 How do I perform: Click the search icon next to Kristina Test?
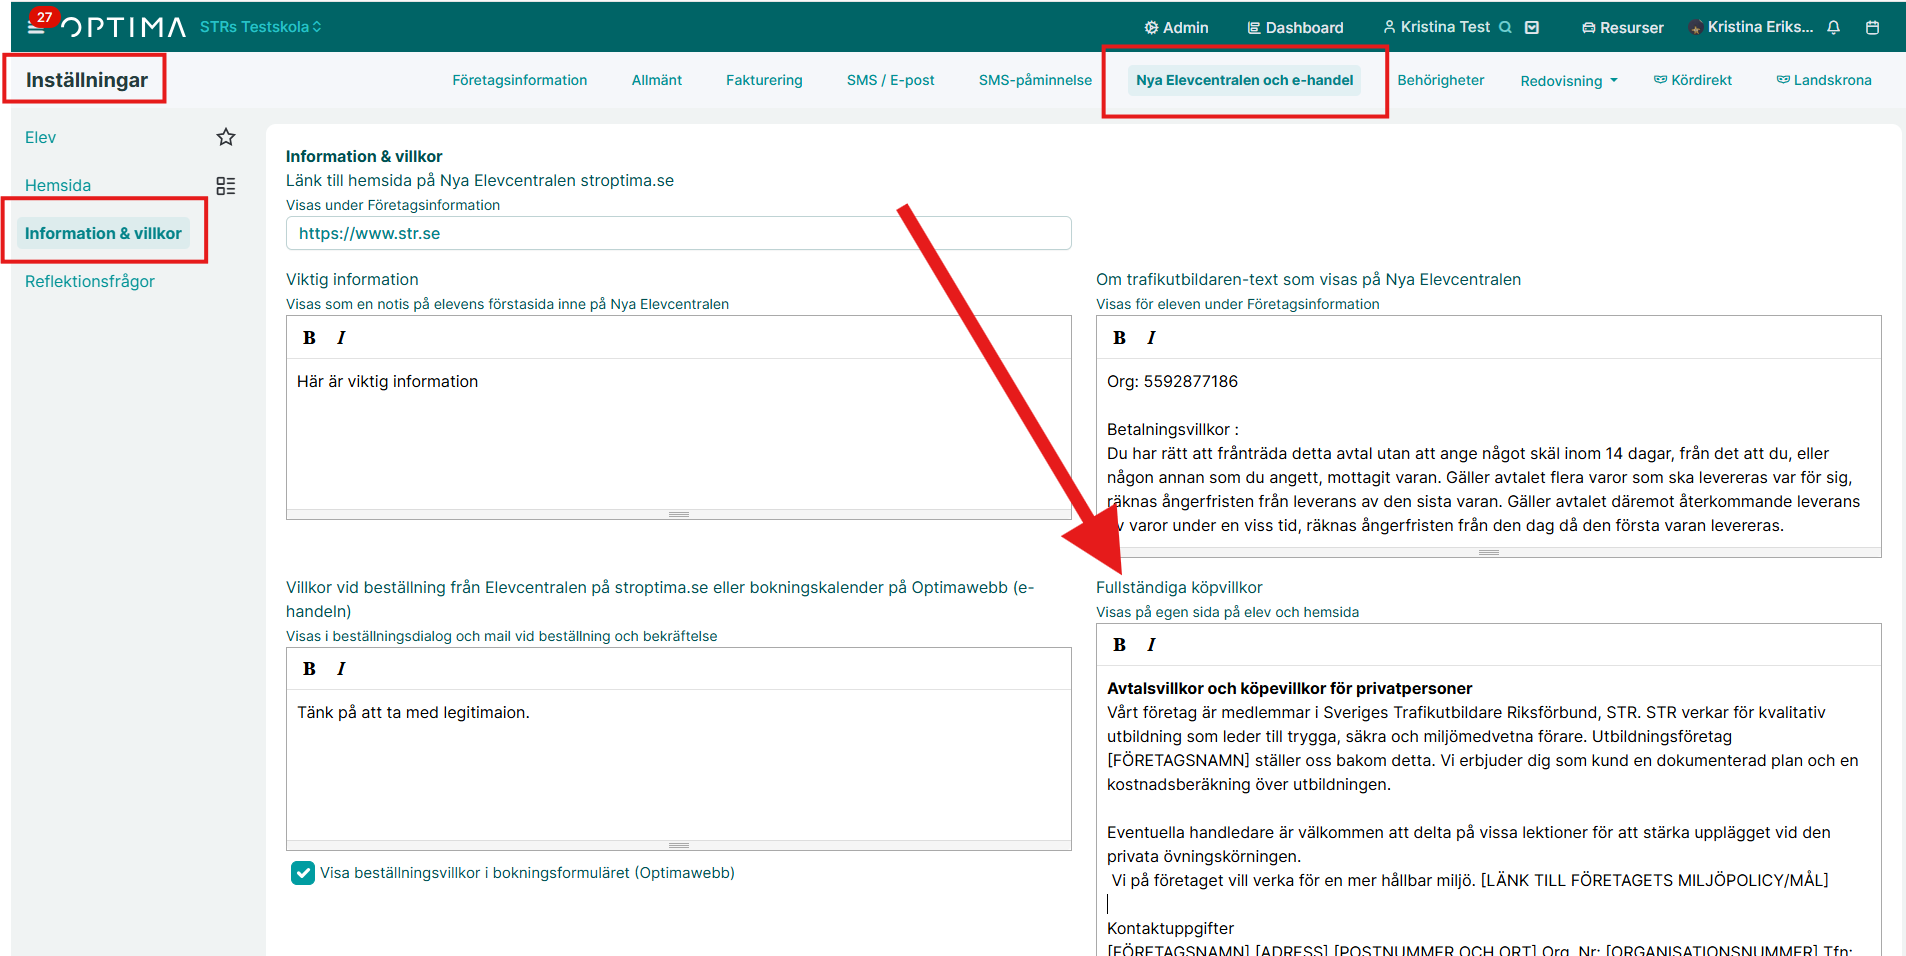point(1505,28)
